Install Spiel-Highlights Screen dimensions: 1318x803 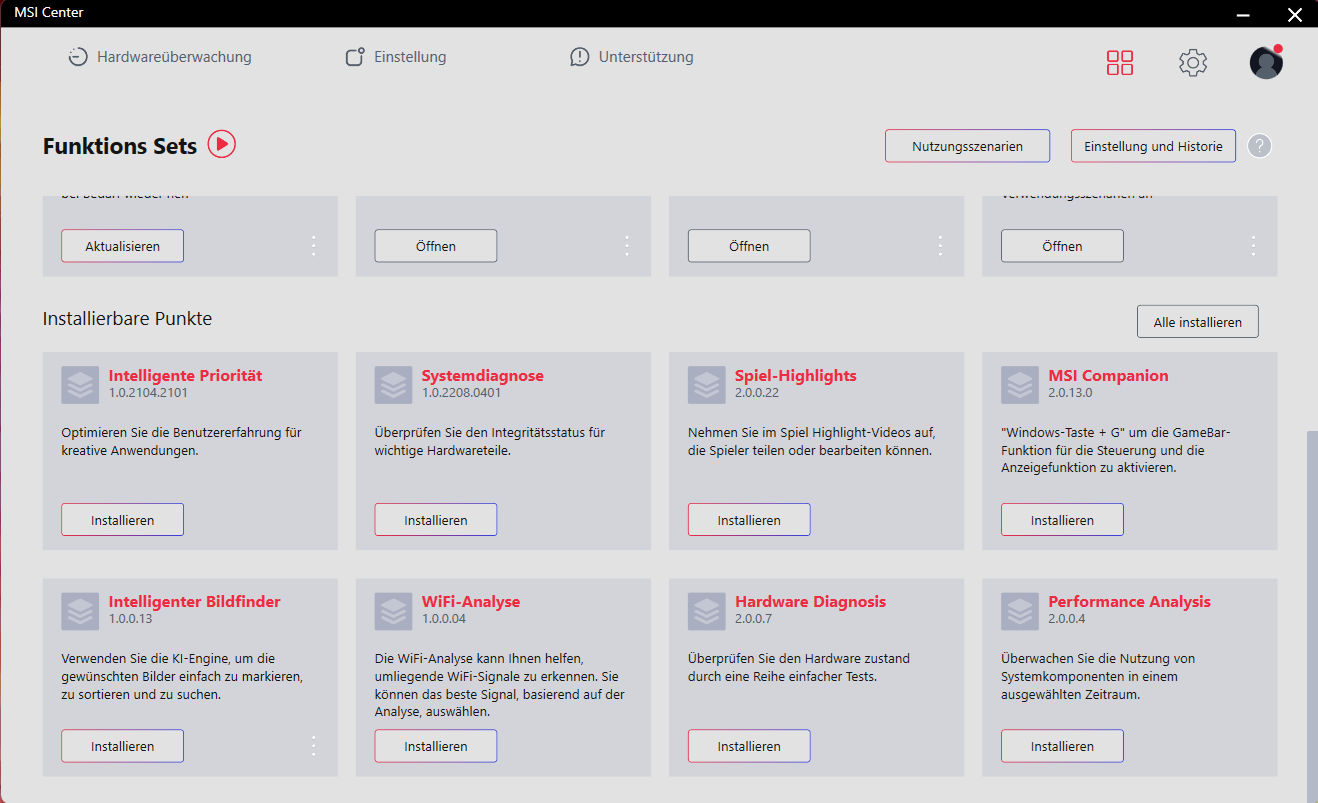point(749,520)
